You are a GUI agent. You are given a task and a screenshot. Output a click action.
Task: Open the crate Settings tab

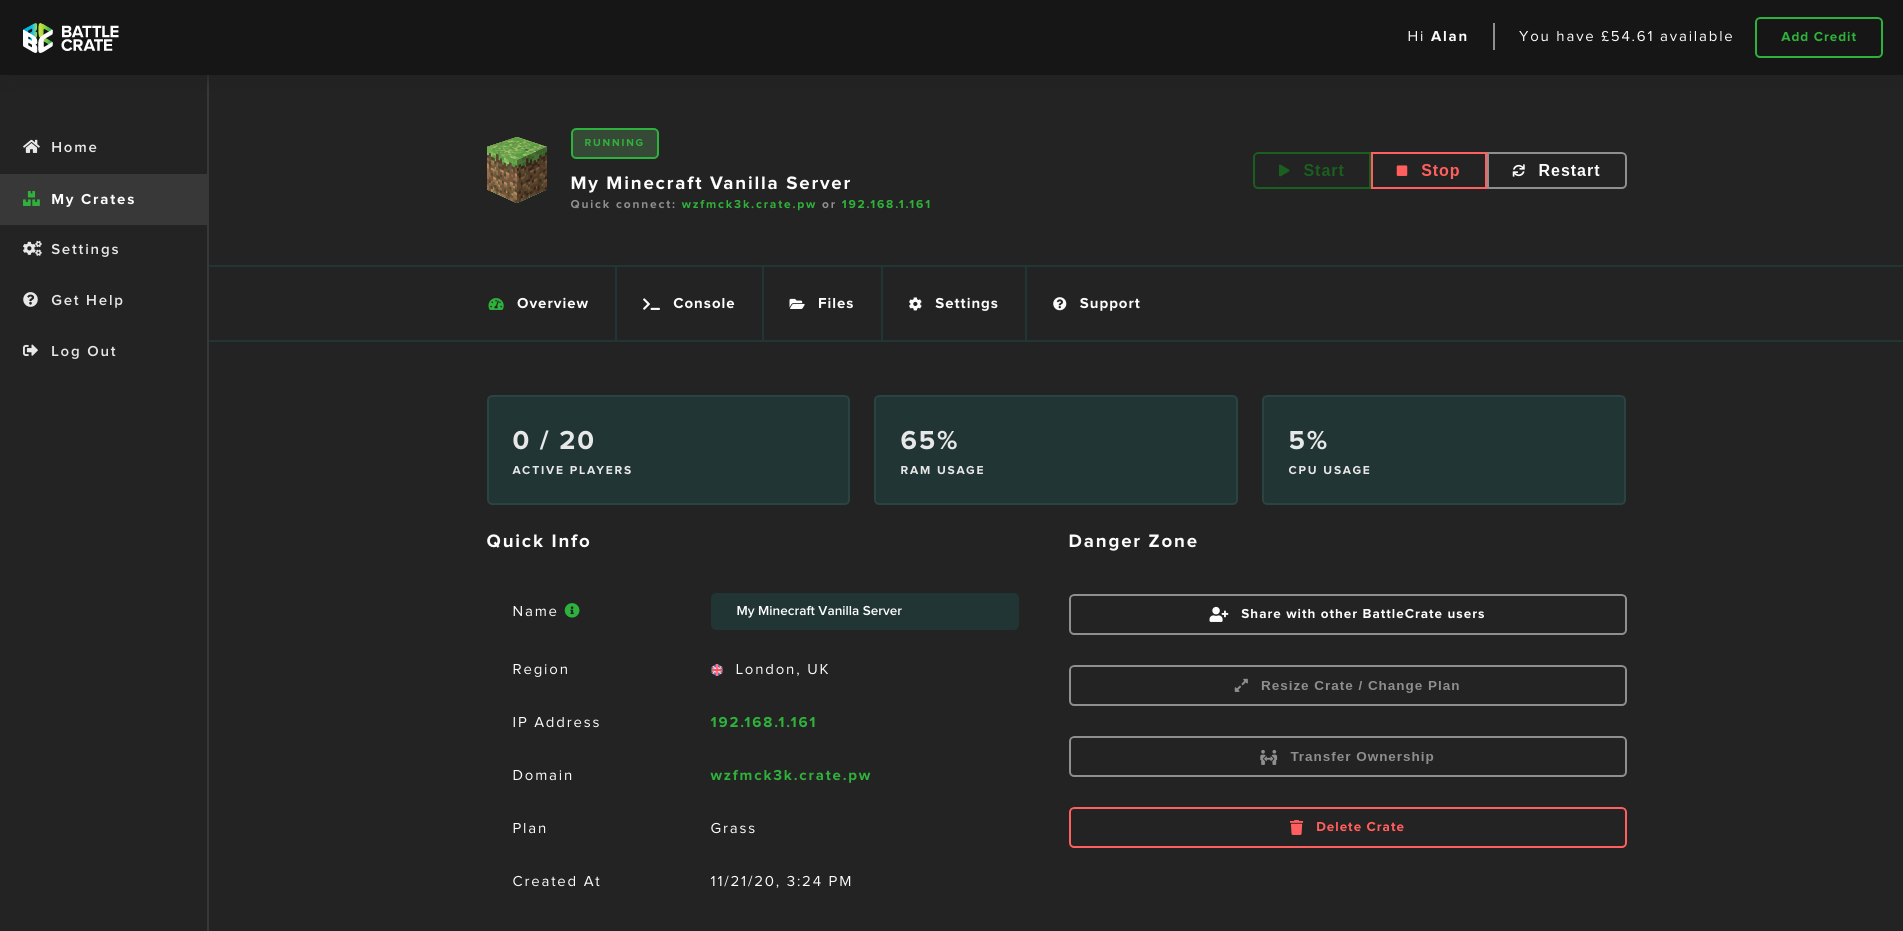[x=954, y=304]
